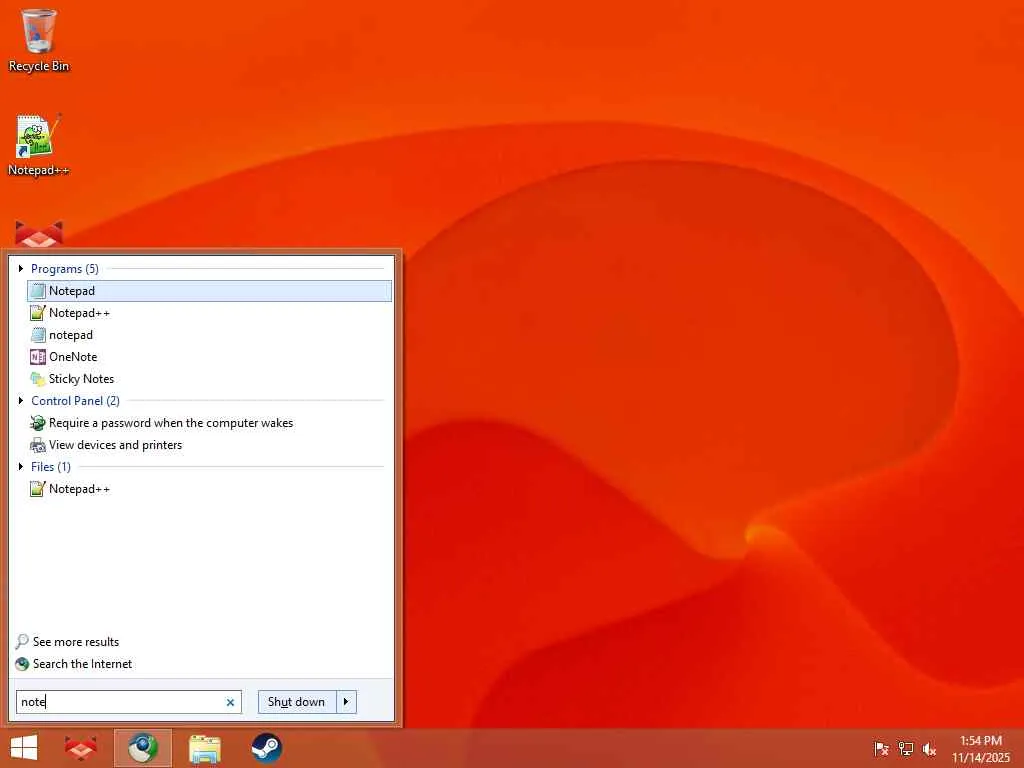Image resolution: width=1024 pixels, height=768 pixels.
Task: Collapse the Programs (5) group arrow
Action: click(x=21, y=268)
